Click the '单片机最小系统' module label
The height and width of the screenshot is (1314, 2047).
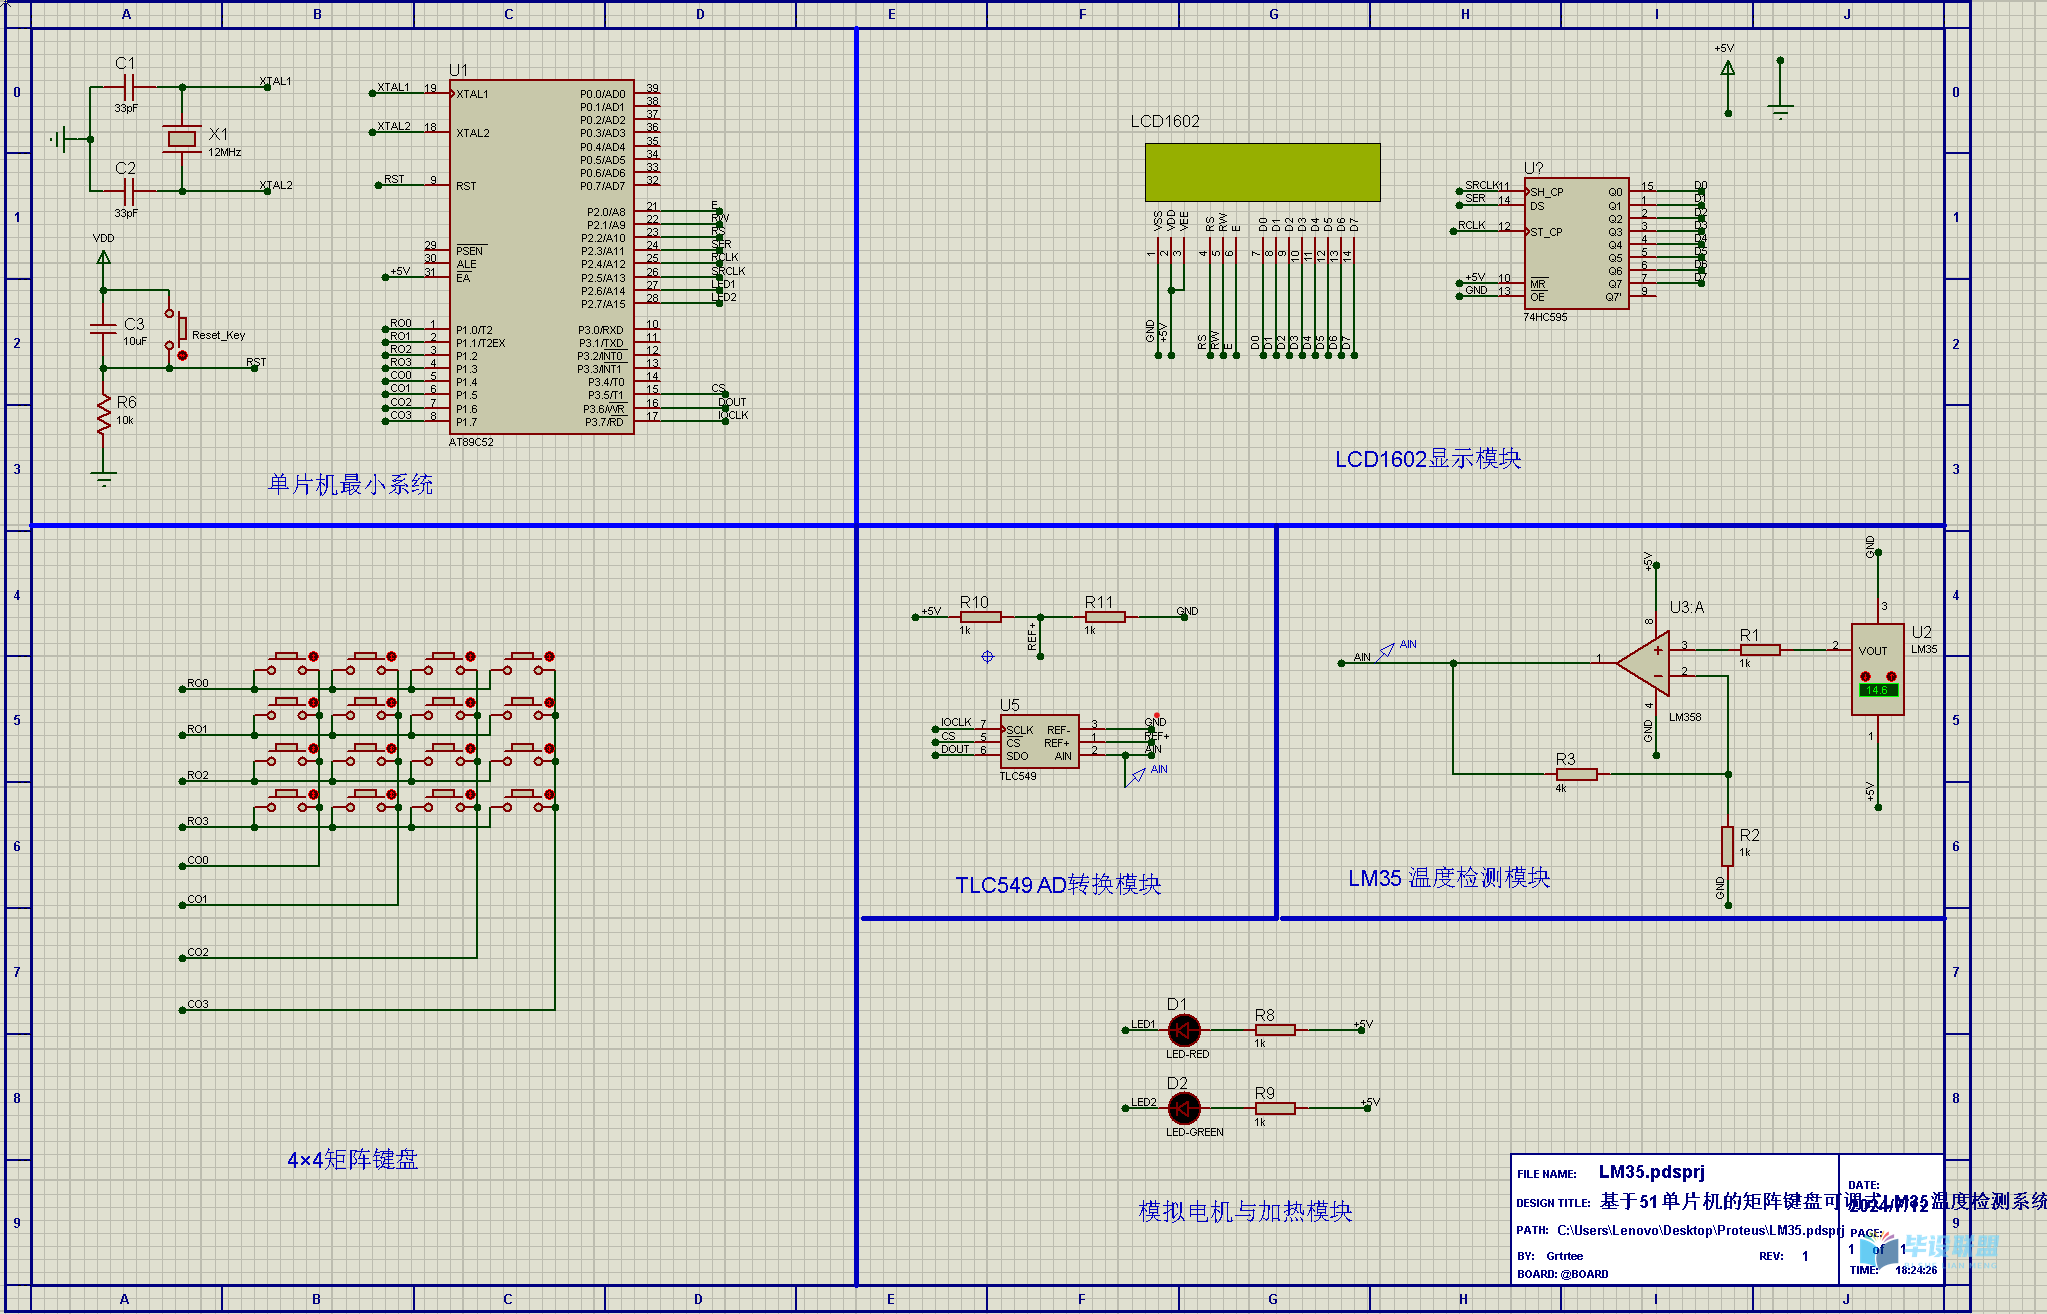click(x=350, y=485)
